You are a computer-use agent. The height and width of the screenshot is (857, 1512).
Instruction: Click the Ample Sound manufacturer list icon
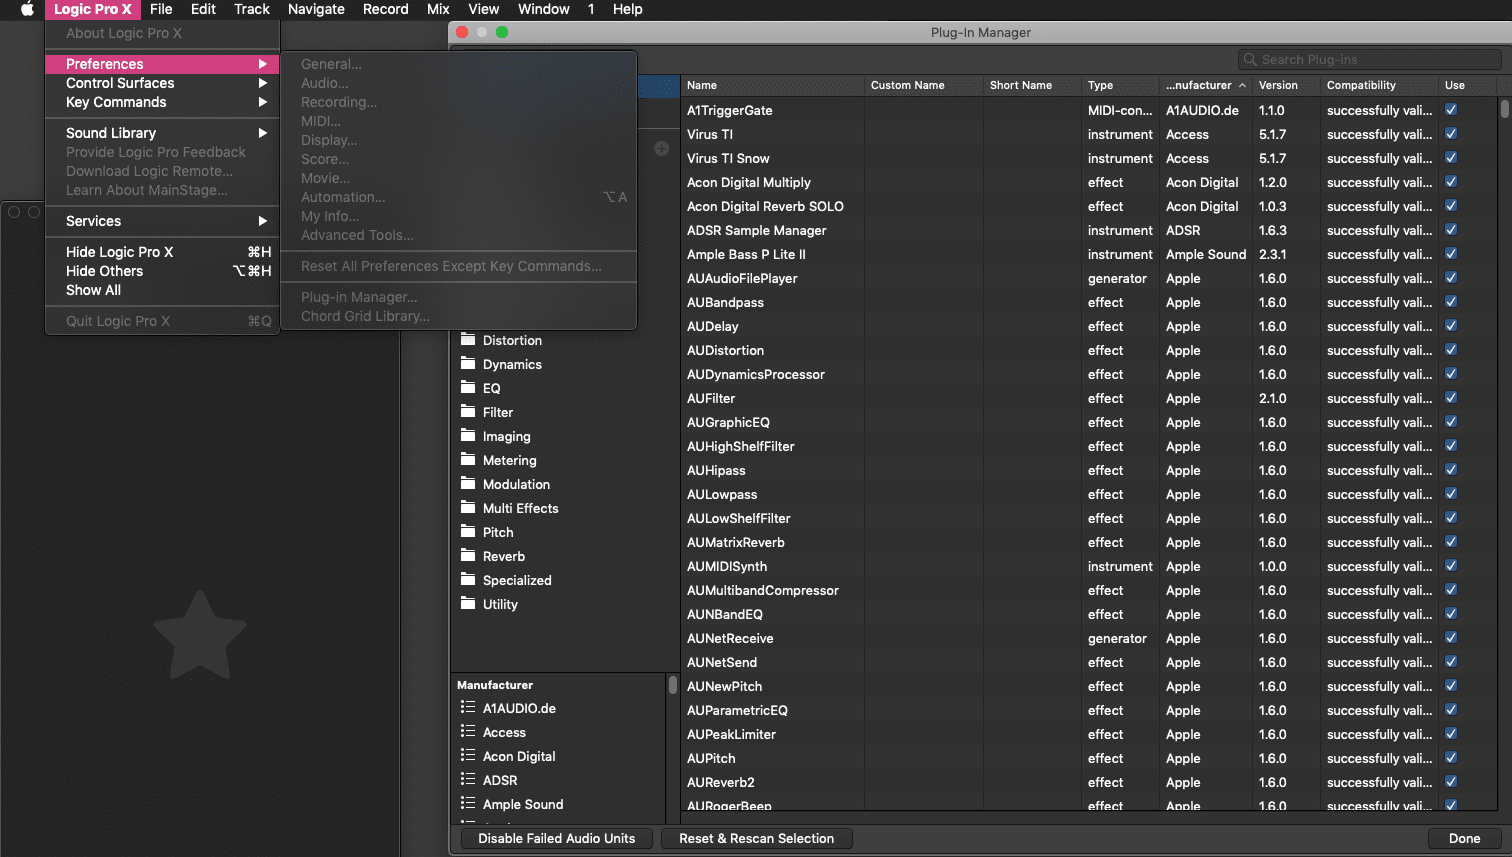468,804
